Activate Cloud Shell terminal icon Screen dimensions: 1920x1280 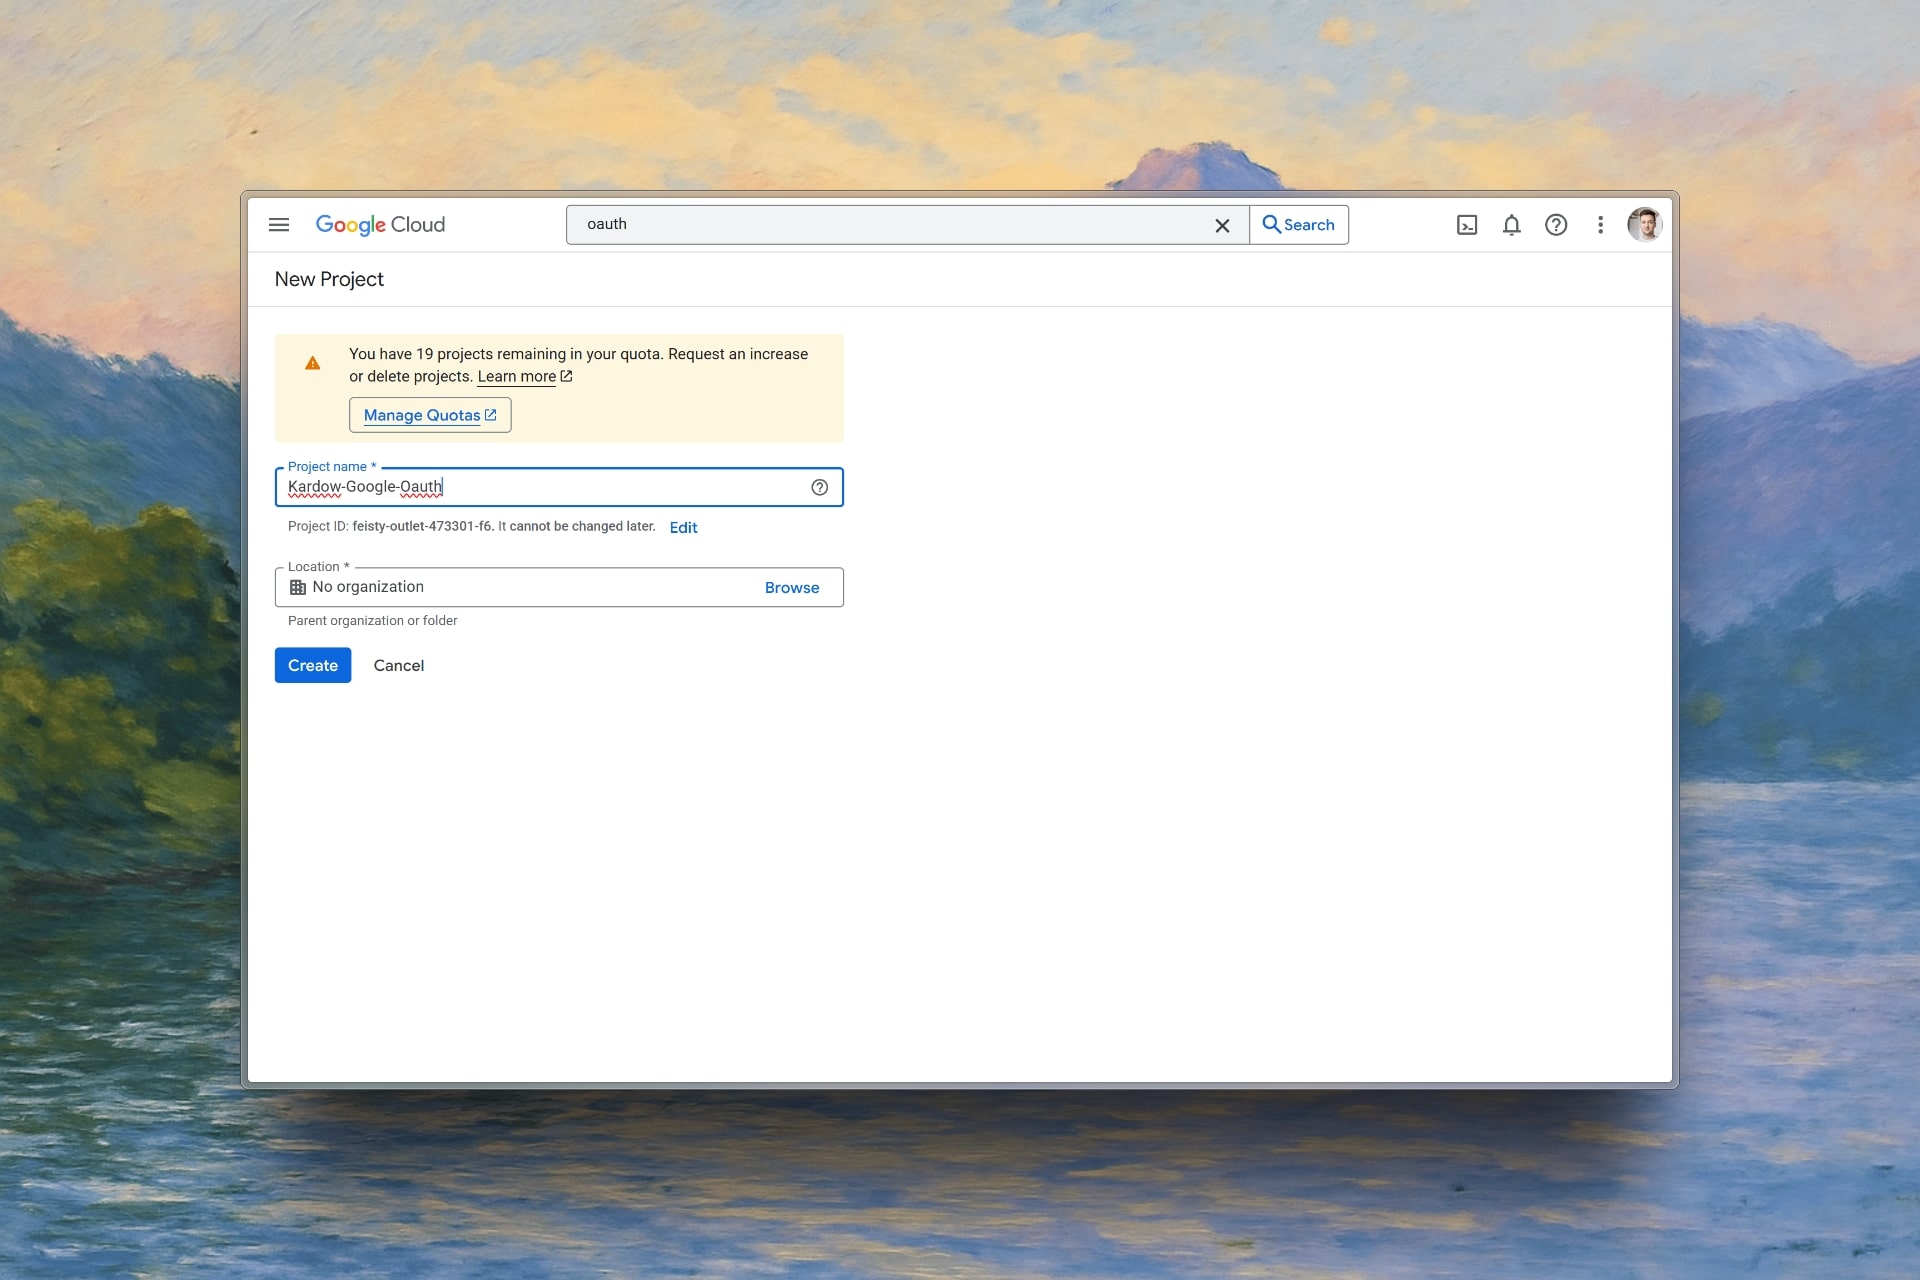pyautogui.click(x=1467, y=225)
